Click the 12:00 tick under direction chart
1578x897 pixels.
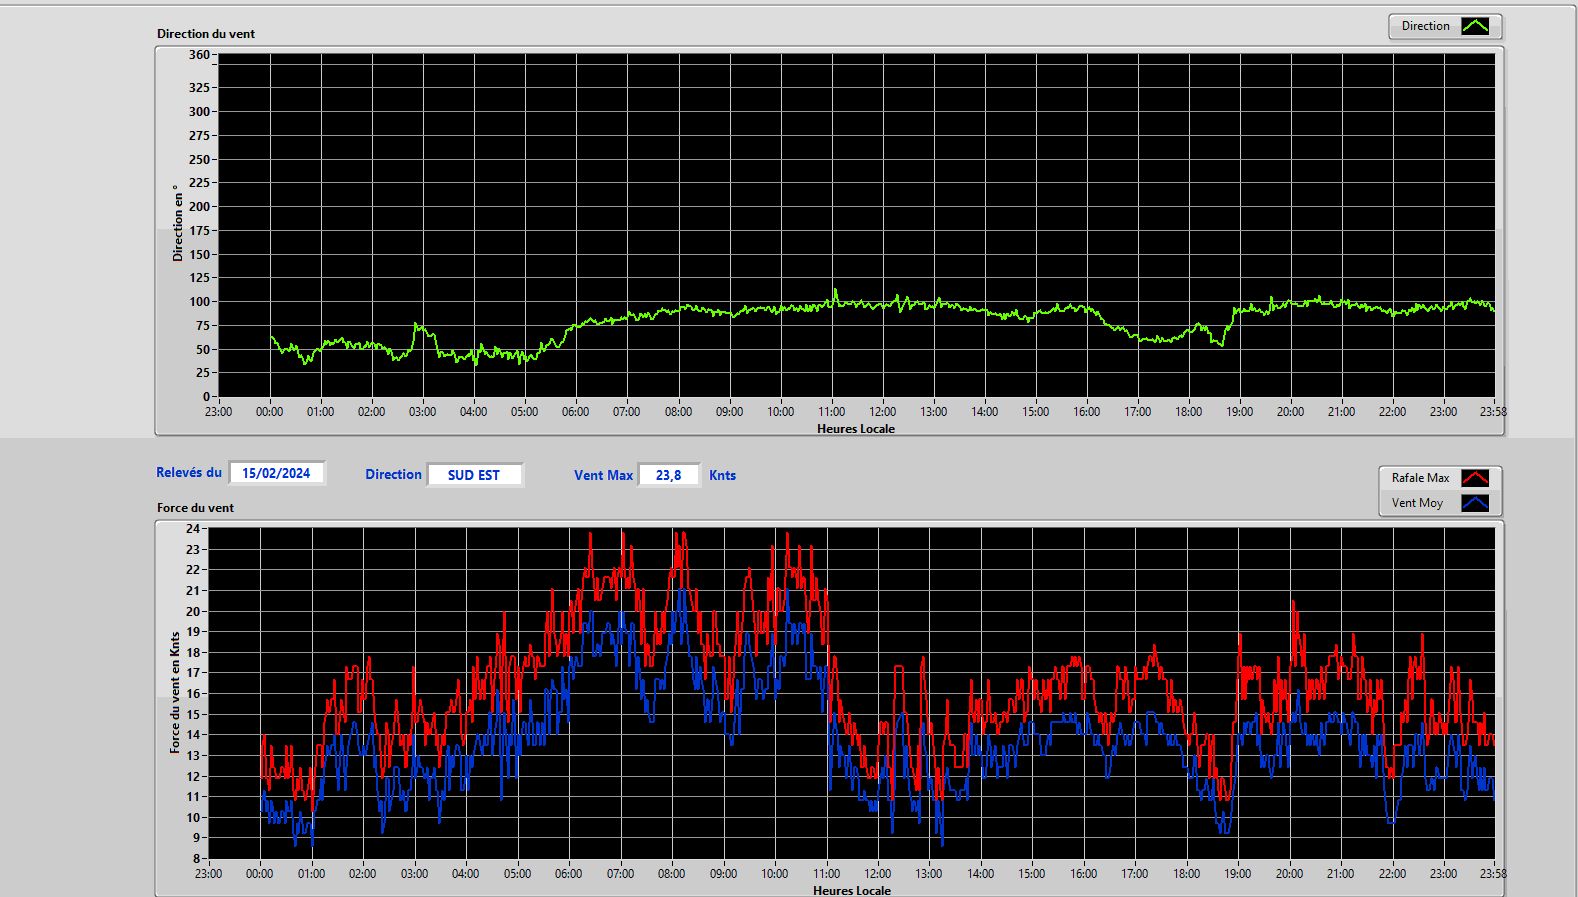[x=882, y=412]
